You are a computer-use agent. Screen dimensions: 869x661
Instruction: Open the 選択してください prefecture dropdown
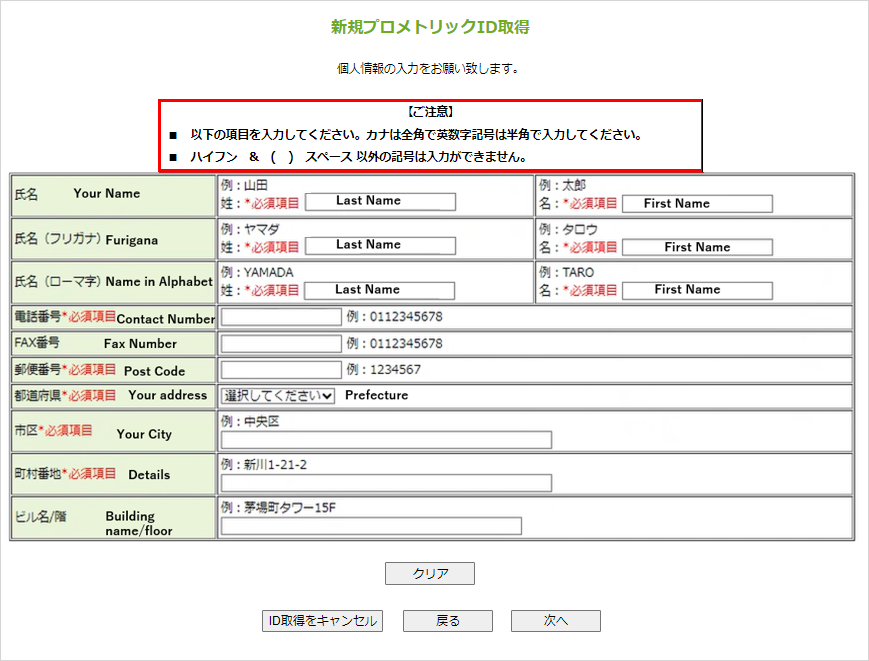[278, 396]
